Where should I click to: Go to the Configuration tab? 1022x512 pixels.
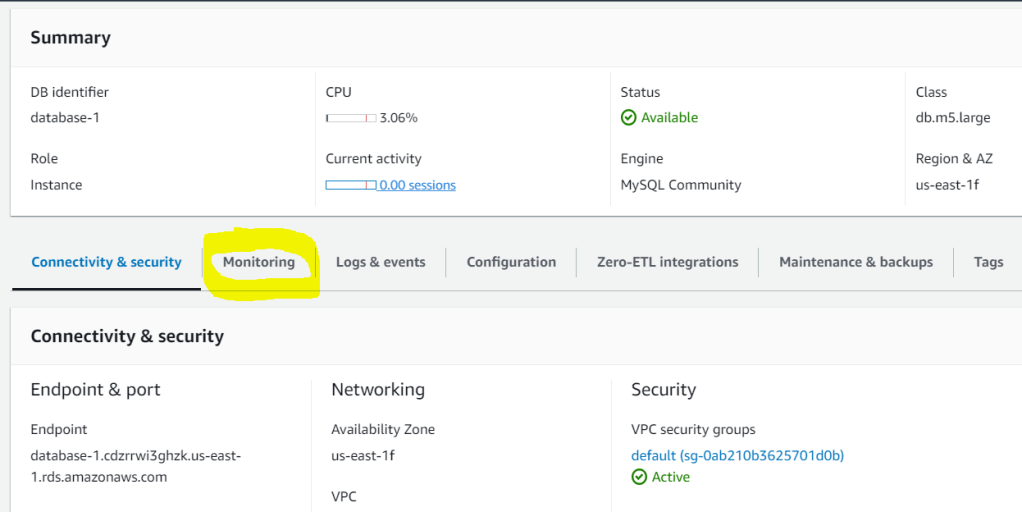coord(511,262)
